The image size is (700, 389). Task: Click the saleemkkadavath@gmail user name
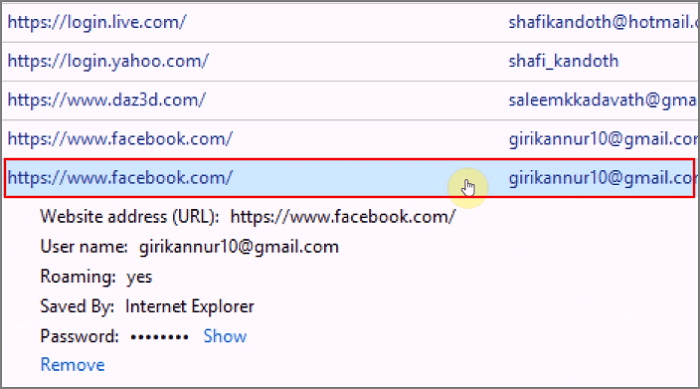point(604,100)
